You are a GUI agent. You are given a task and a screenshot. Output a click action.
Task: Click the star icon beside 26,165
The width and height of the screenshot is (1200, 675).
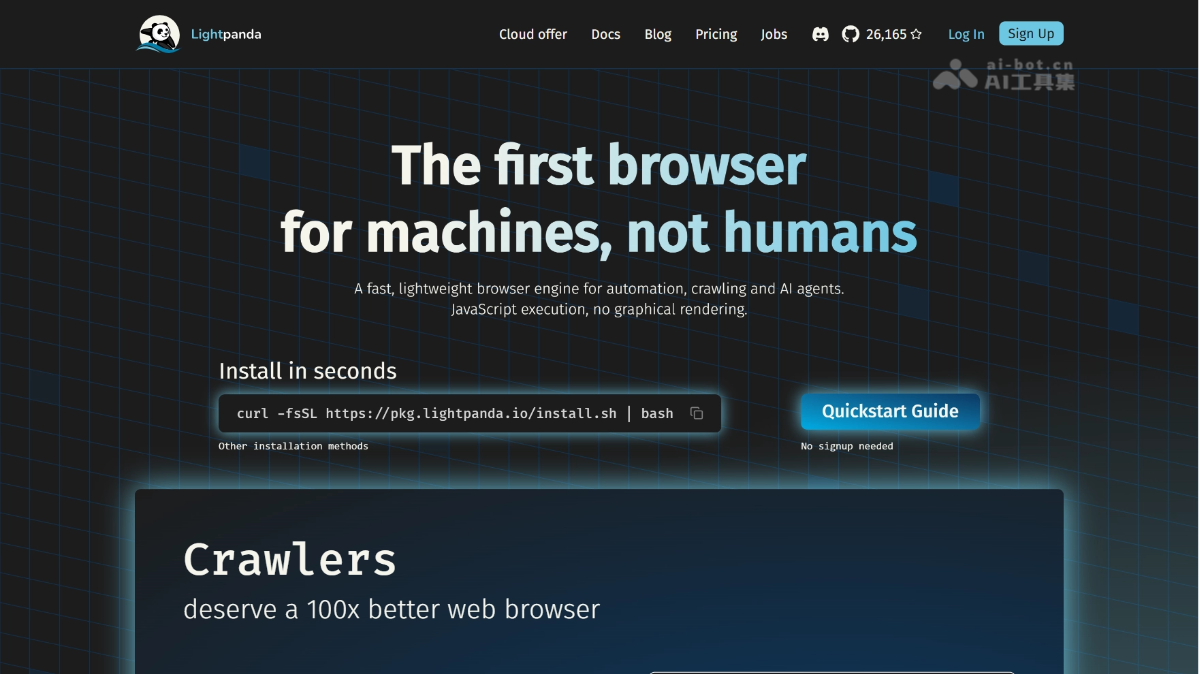pyautogui.click(x=916, y=34)
